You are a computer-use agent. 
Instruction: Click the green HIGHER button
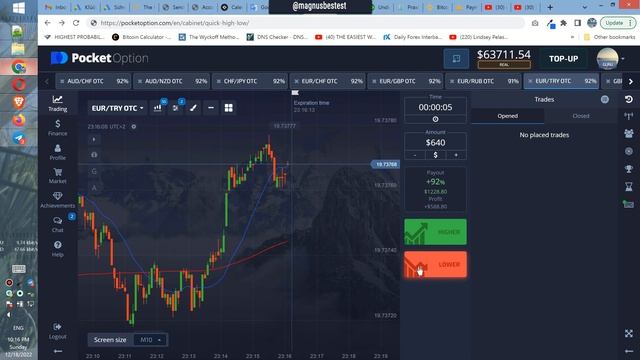click(435, 232)
